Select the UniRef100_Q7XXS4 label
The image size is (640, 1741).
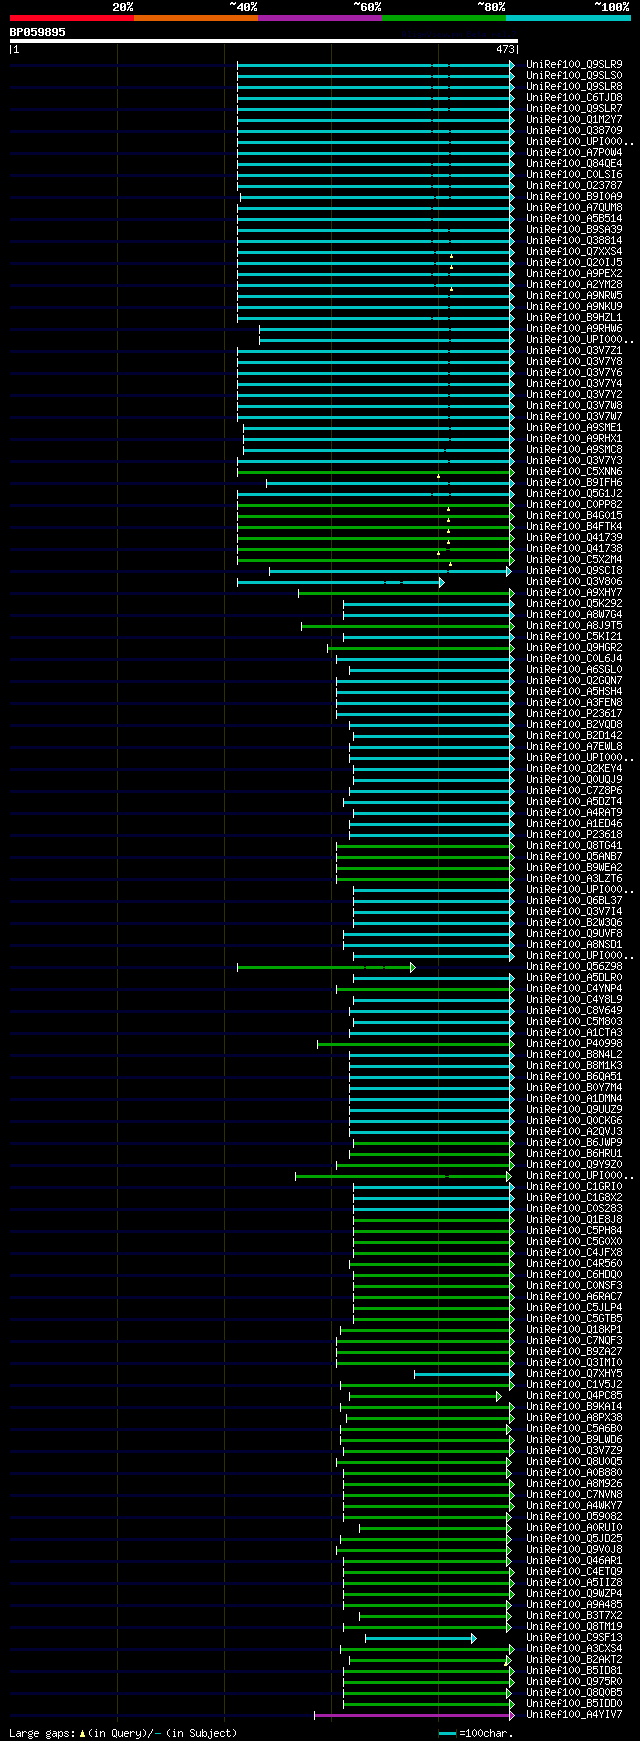tap(574, 251)
